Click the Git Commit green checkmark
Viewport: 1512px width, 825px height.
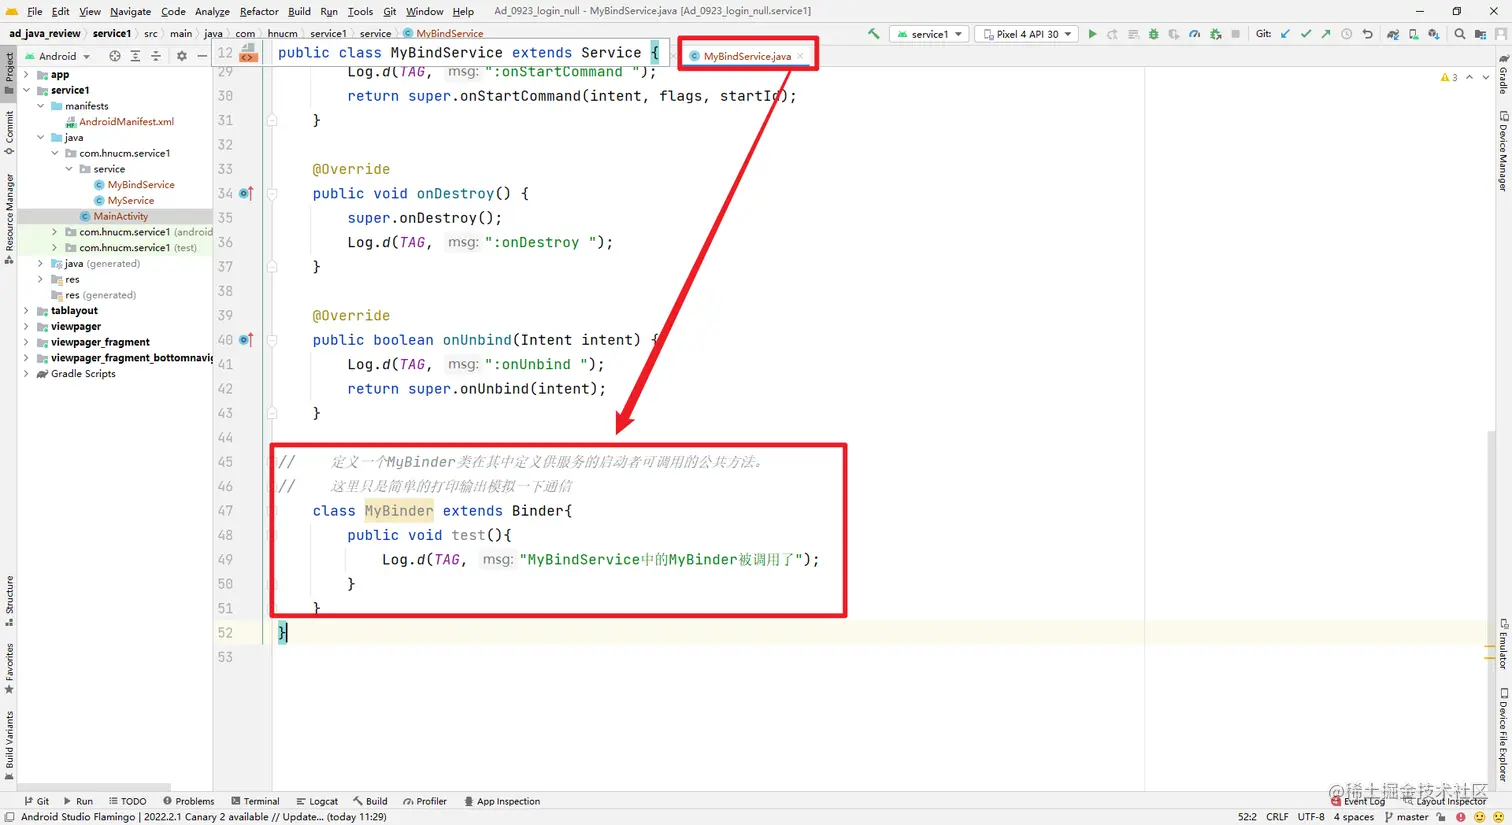tap(1306, 34)
